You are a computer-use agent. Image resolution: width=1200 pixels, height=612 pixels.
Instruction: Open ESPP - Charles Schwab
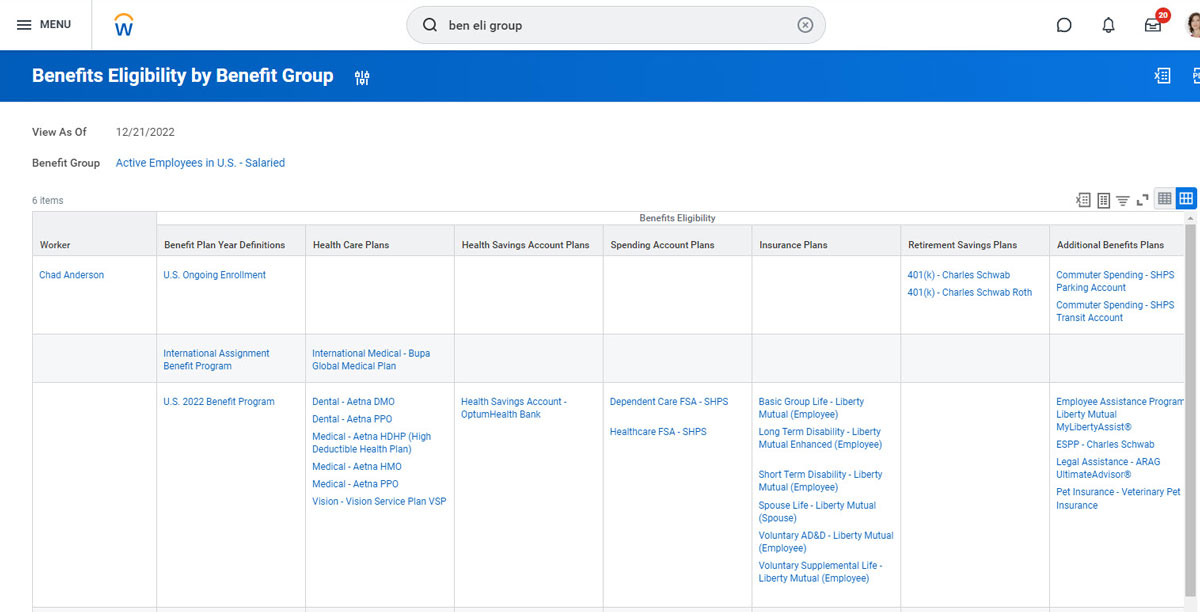point(1105,445)
